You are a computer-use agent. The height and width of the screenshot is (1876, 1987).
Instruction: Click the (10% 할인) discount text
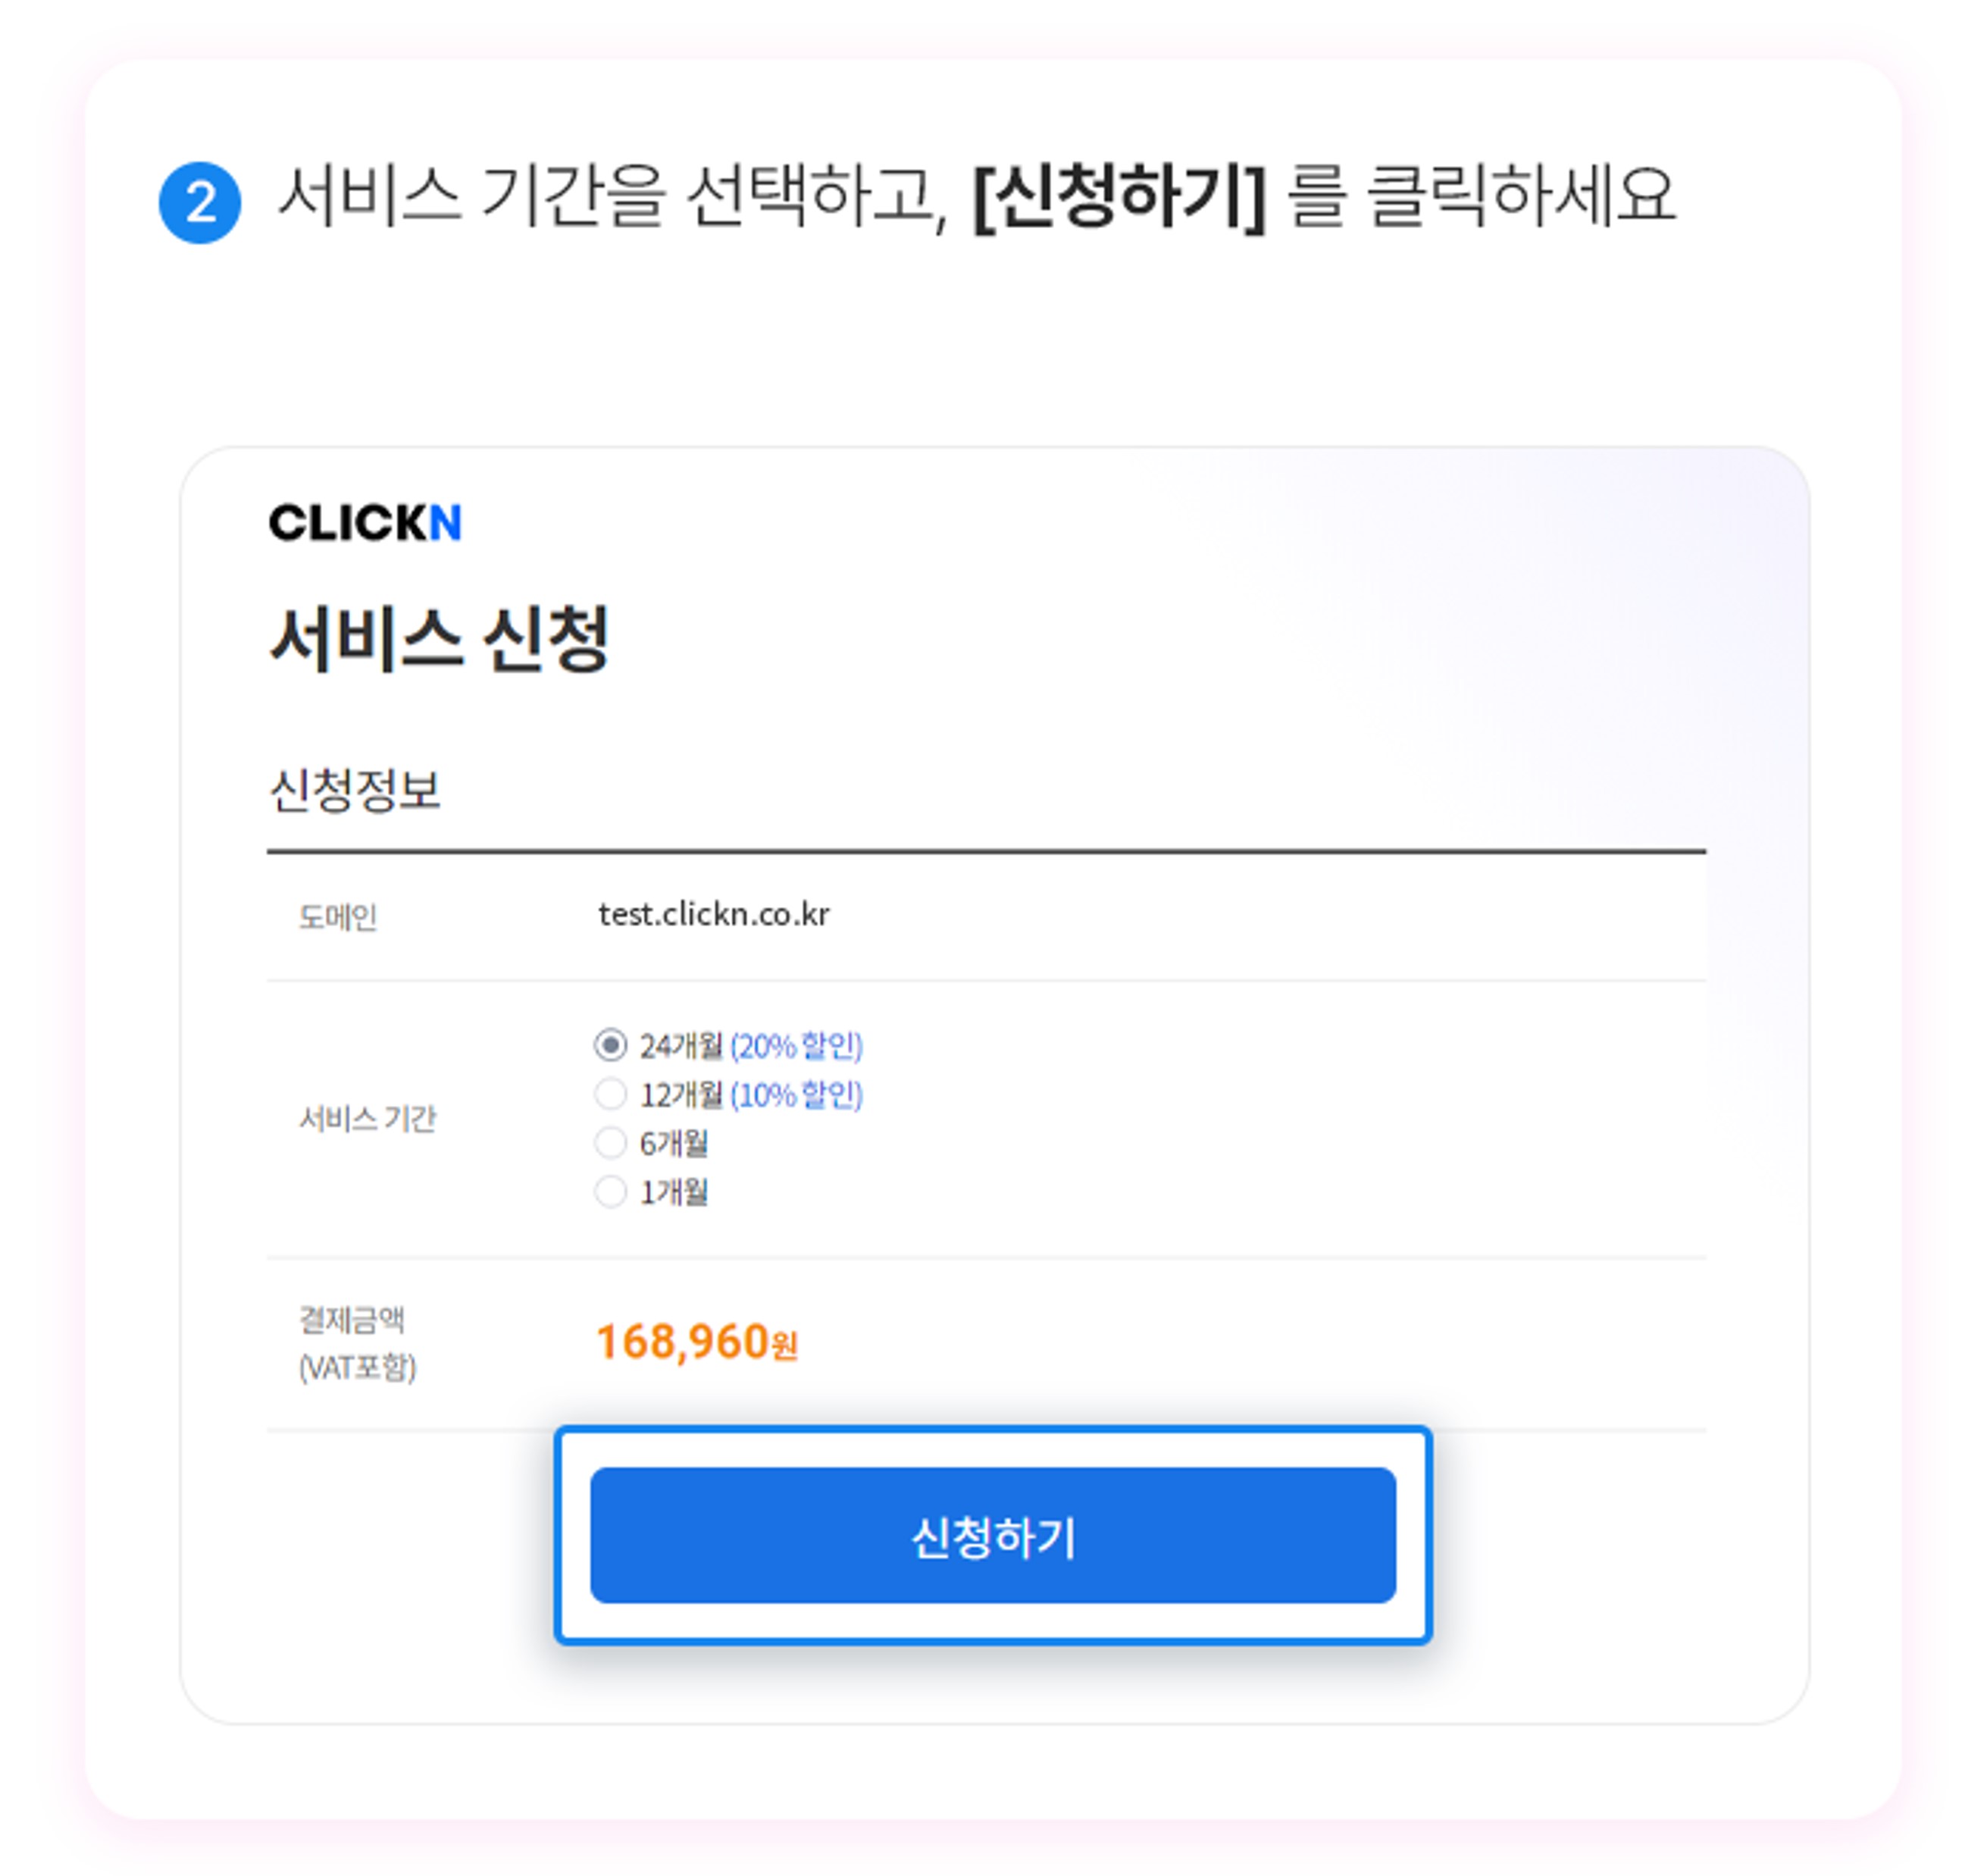[796, 1095]
